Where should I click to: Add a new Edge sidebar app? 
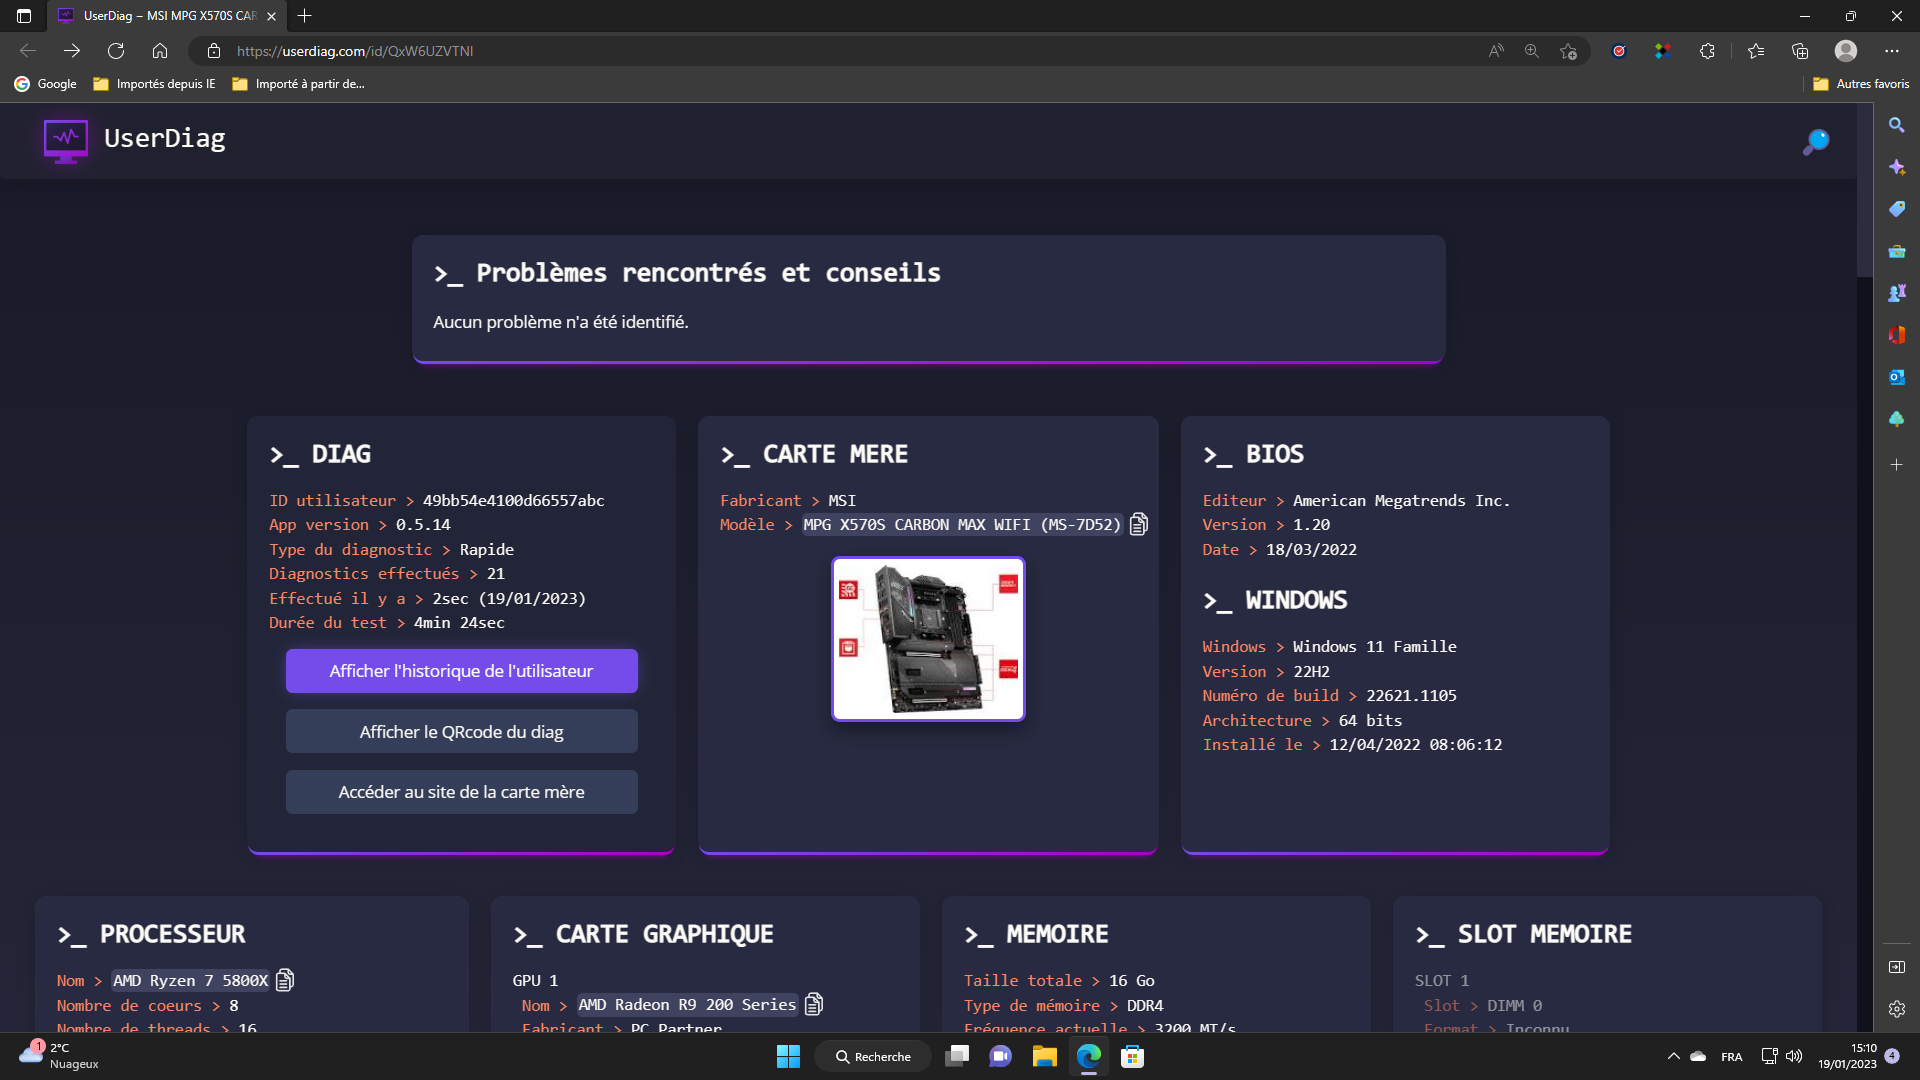coord(1896,465)
